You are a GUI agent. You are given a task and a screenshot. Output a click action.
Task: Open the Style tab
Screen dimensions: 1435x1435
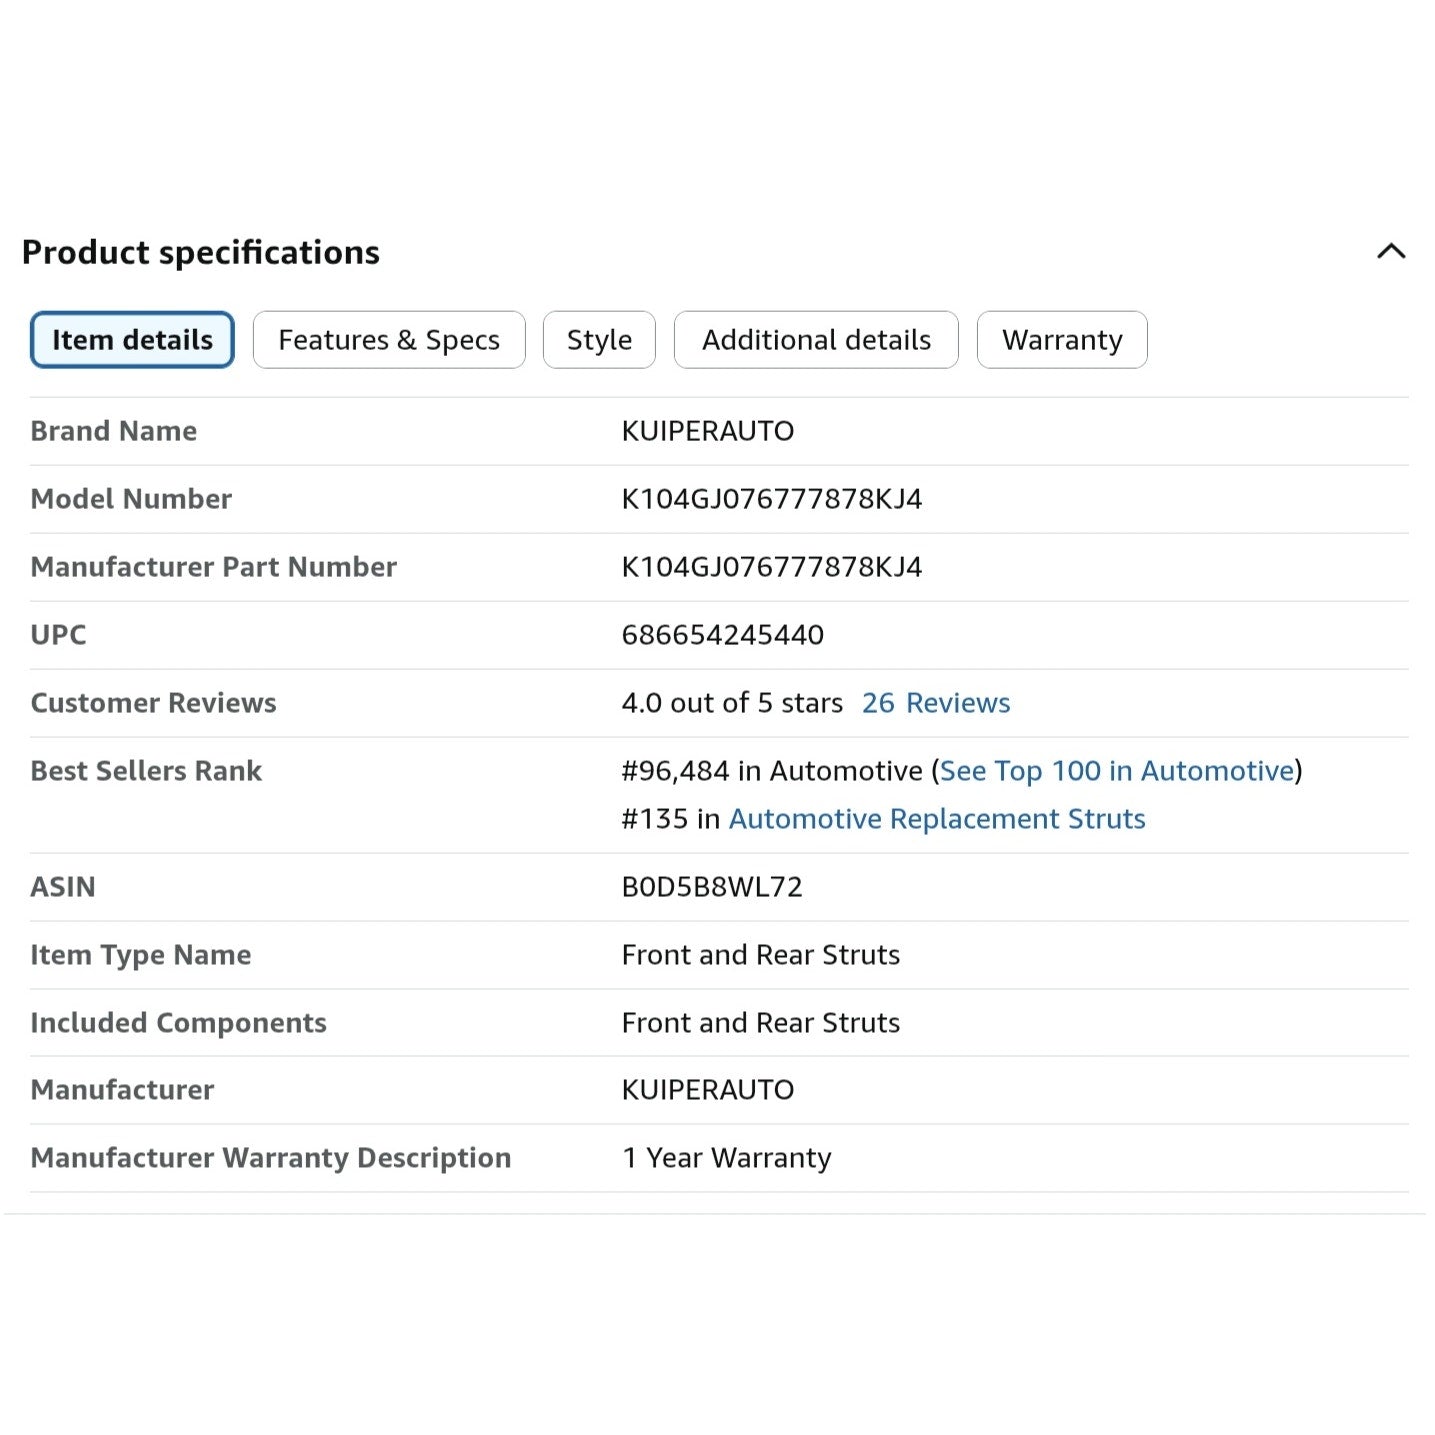[x=599, y=340]
